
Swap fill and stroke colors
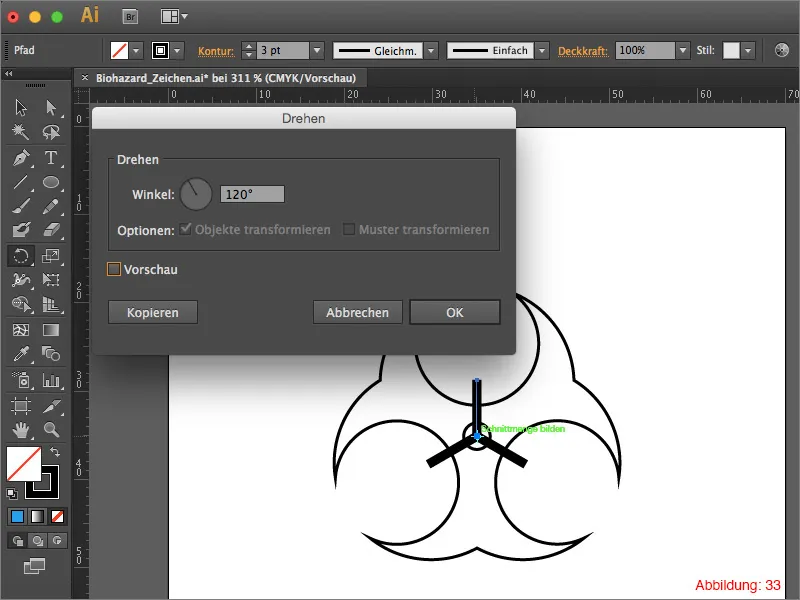tap(55, 452)
